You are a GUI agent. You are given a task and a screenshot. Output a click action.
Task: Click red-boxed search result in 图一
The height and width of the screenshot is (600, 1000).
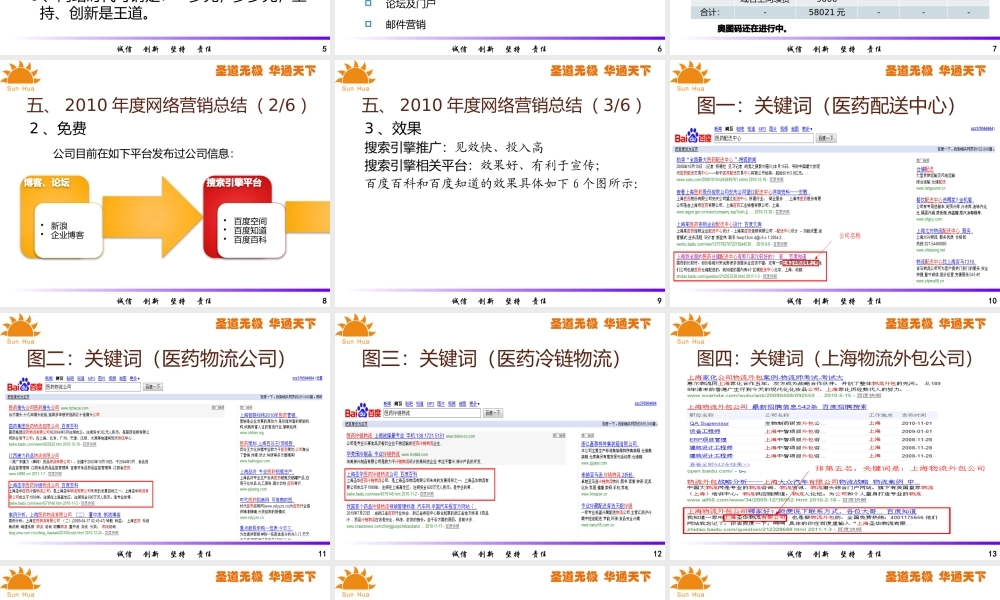(x=751, y=267)
